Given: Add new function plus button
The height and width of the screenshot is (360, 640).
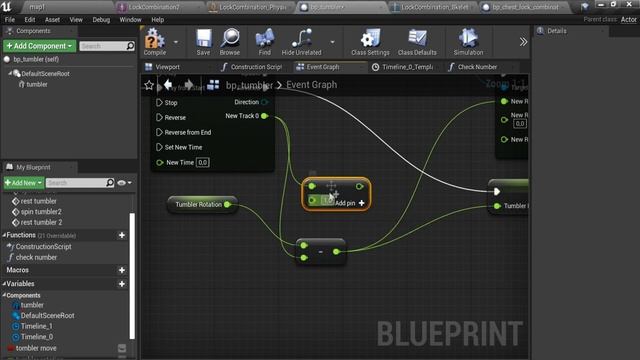Looking at the screenshot, I should (x=122, y=235).
